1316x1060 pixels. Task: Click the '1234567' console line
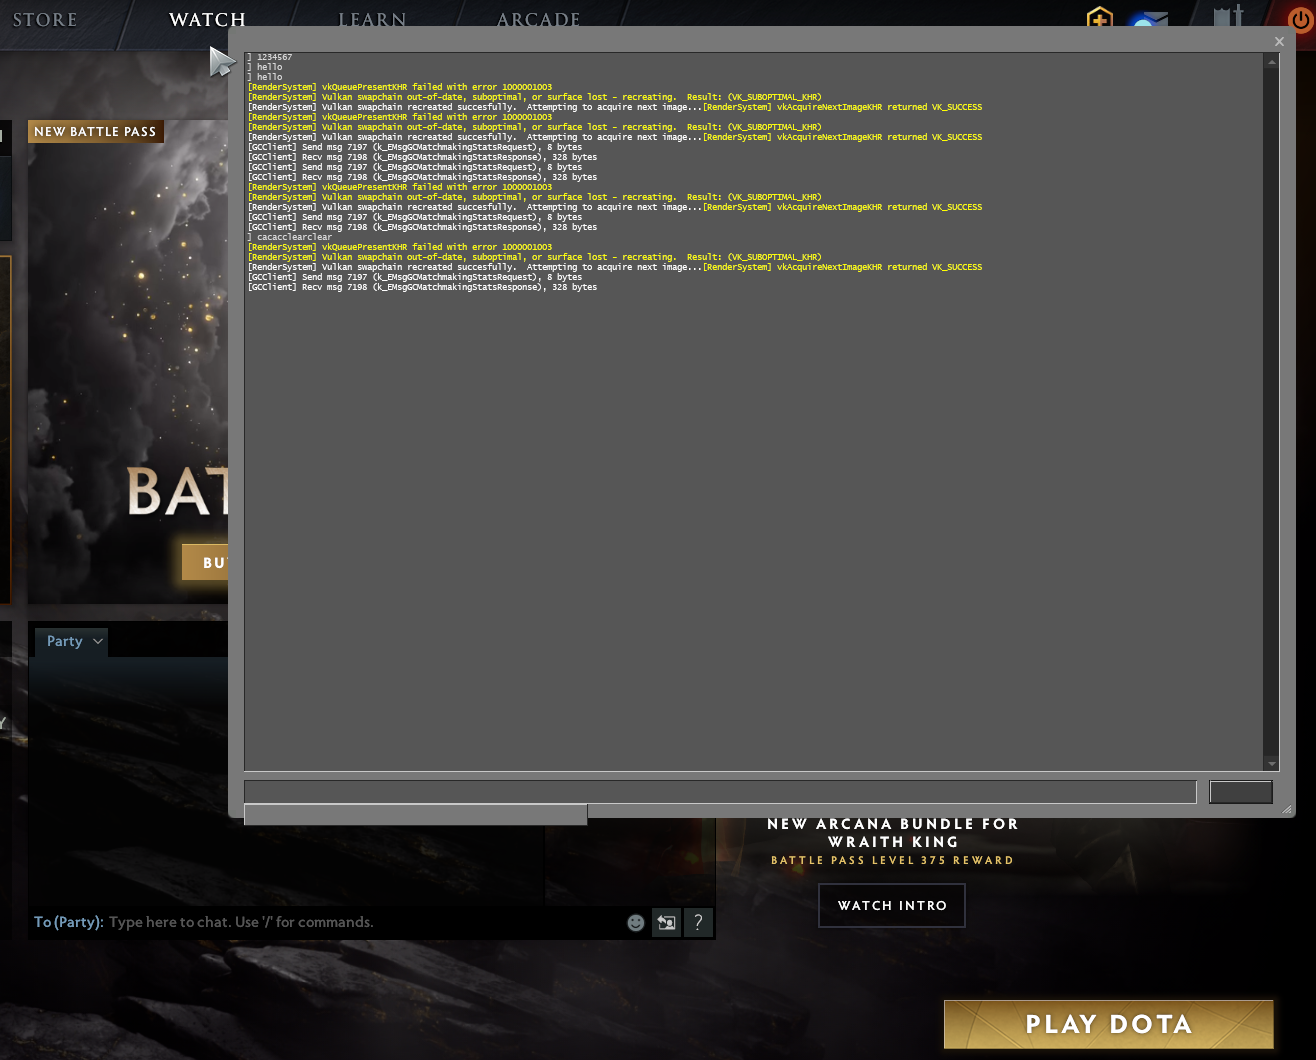tap(270, 57)
